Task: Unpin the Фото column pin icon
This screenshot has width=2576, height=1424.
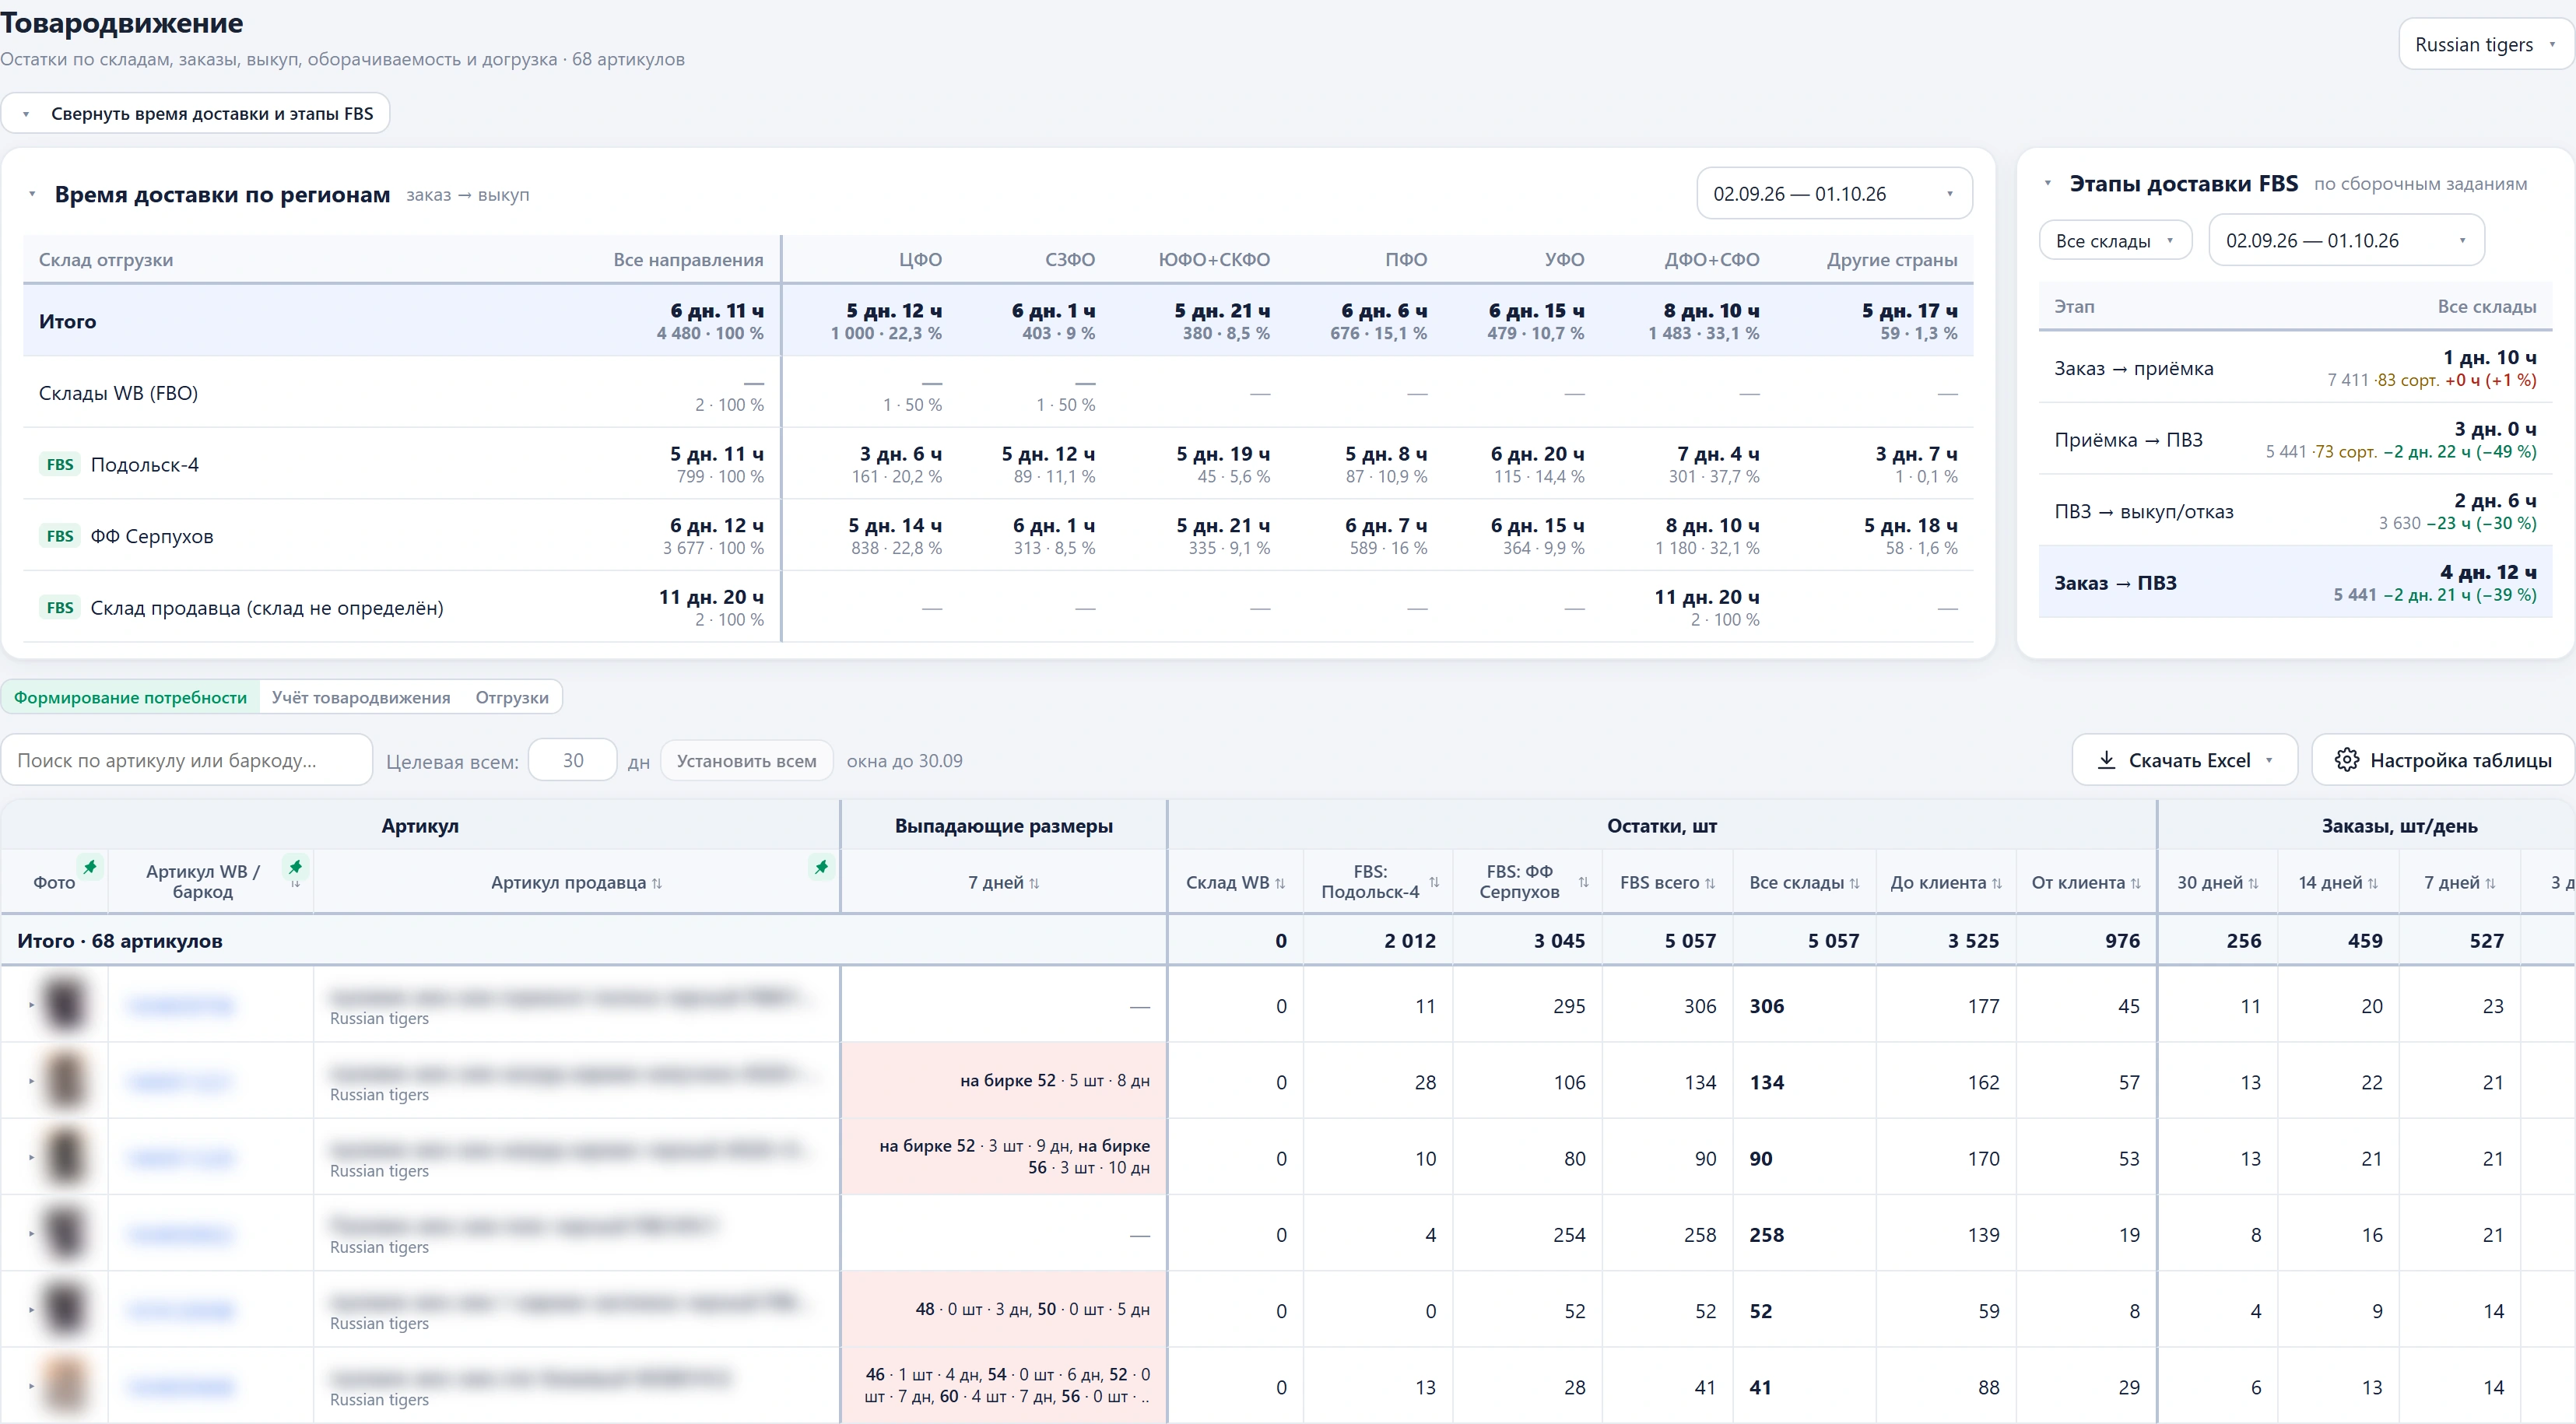Action: 90,867
